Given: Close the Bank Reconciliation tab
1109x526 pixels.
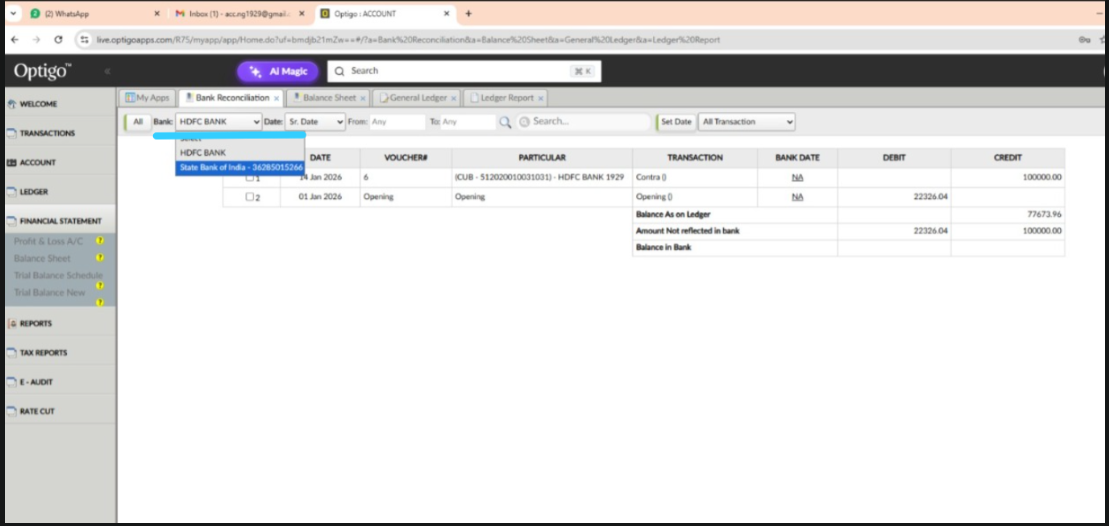Looking at the screenshot, I should pos(276,98).
